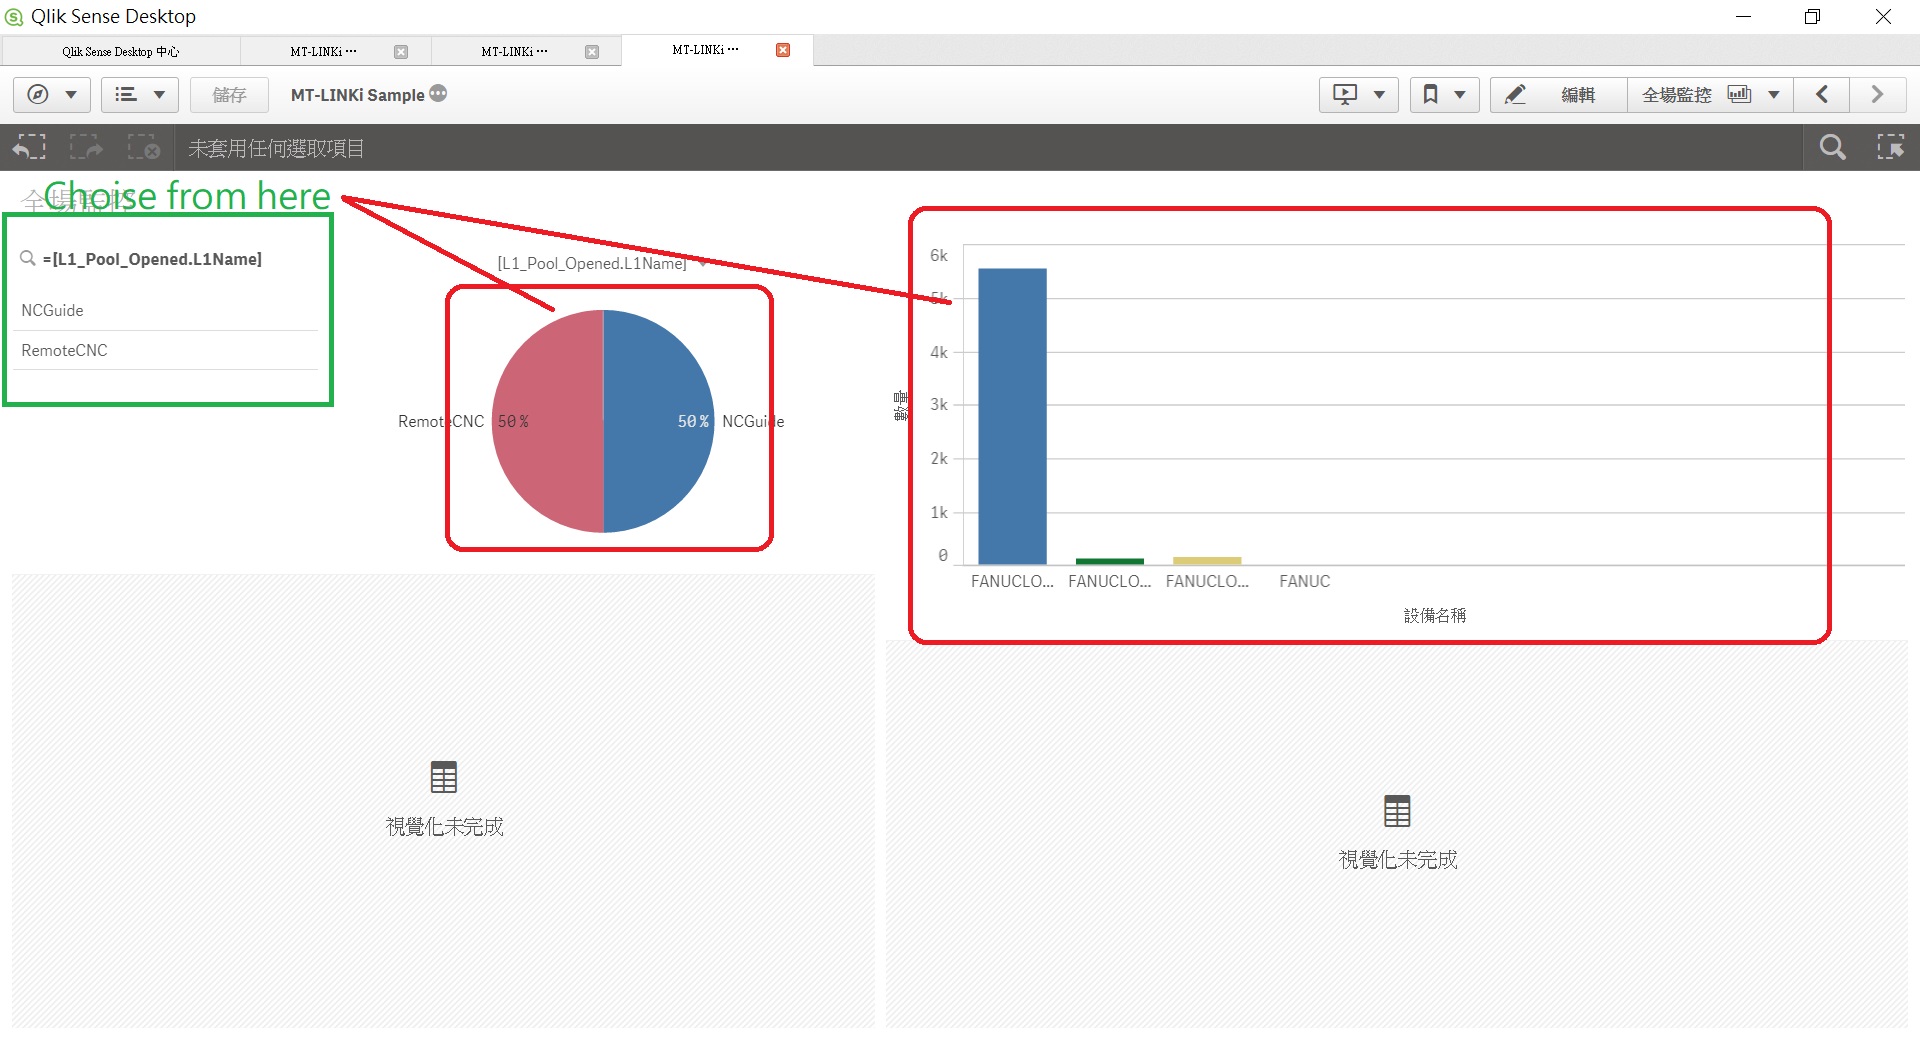Click the presentation screen icon

[x=1345, y=94]
